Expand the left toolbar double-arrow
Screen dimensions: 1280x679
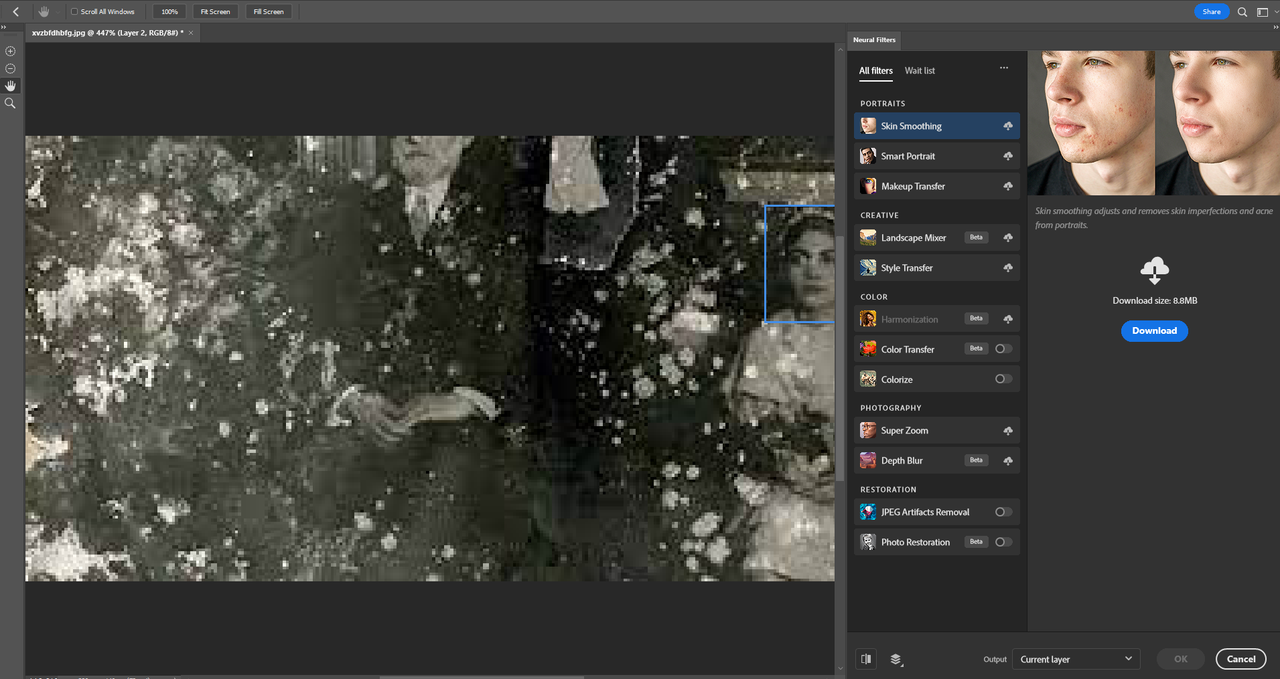(4, 28)
